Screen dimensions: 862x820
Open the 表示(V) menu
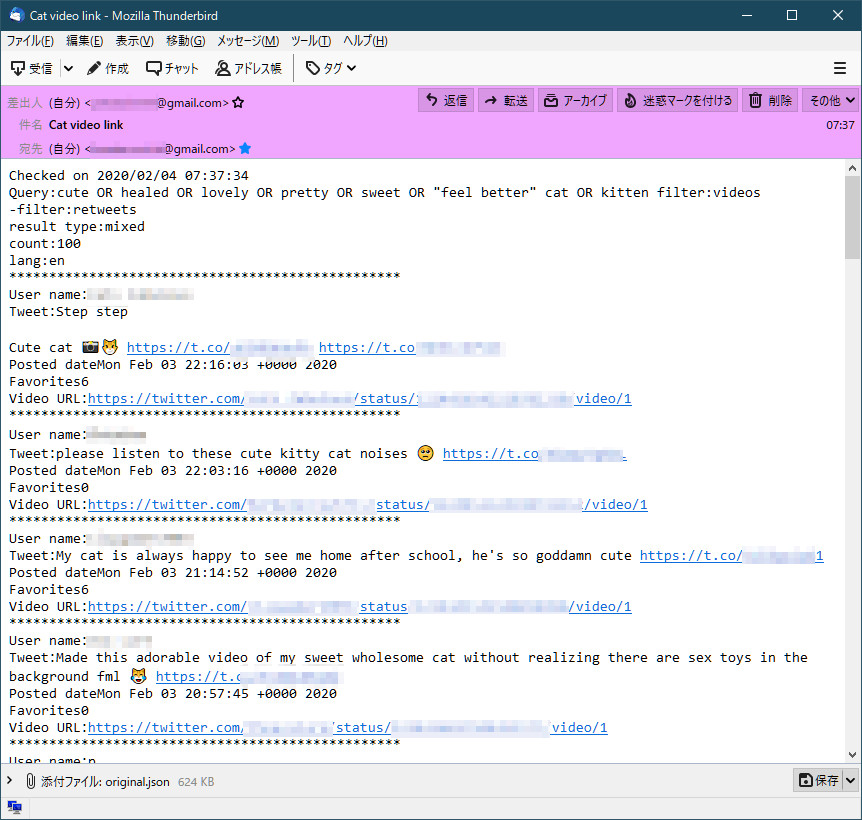(135, 41)
